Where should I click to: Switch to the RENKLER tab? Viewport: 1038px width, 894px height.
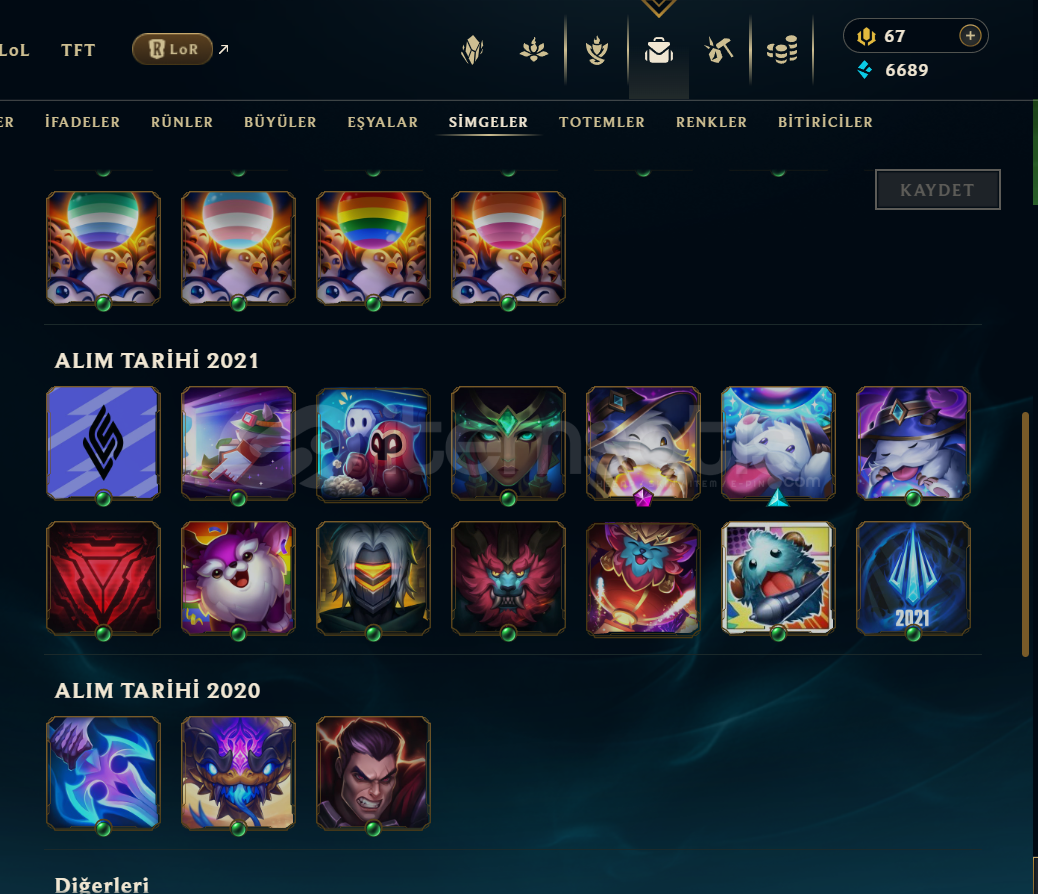coord(711,122)
